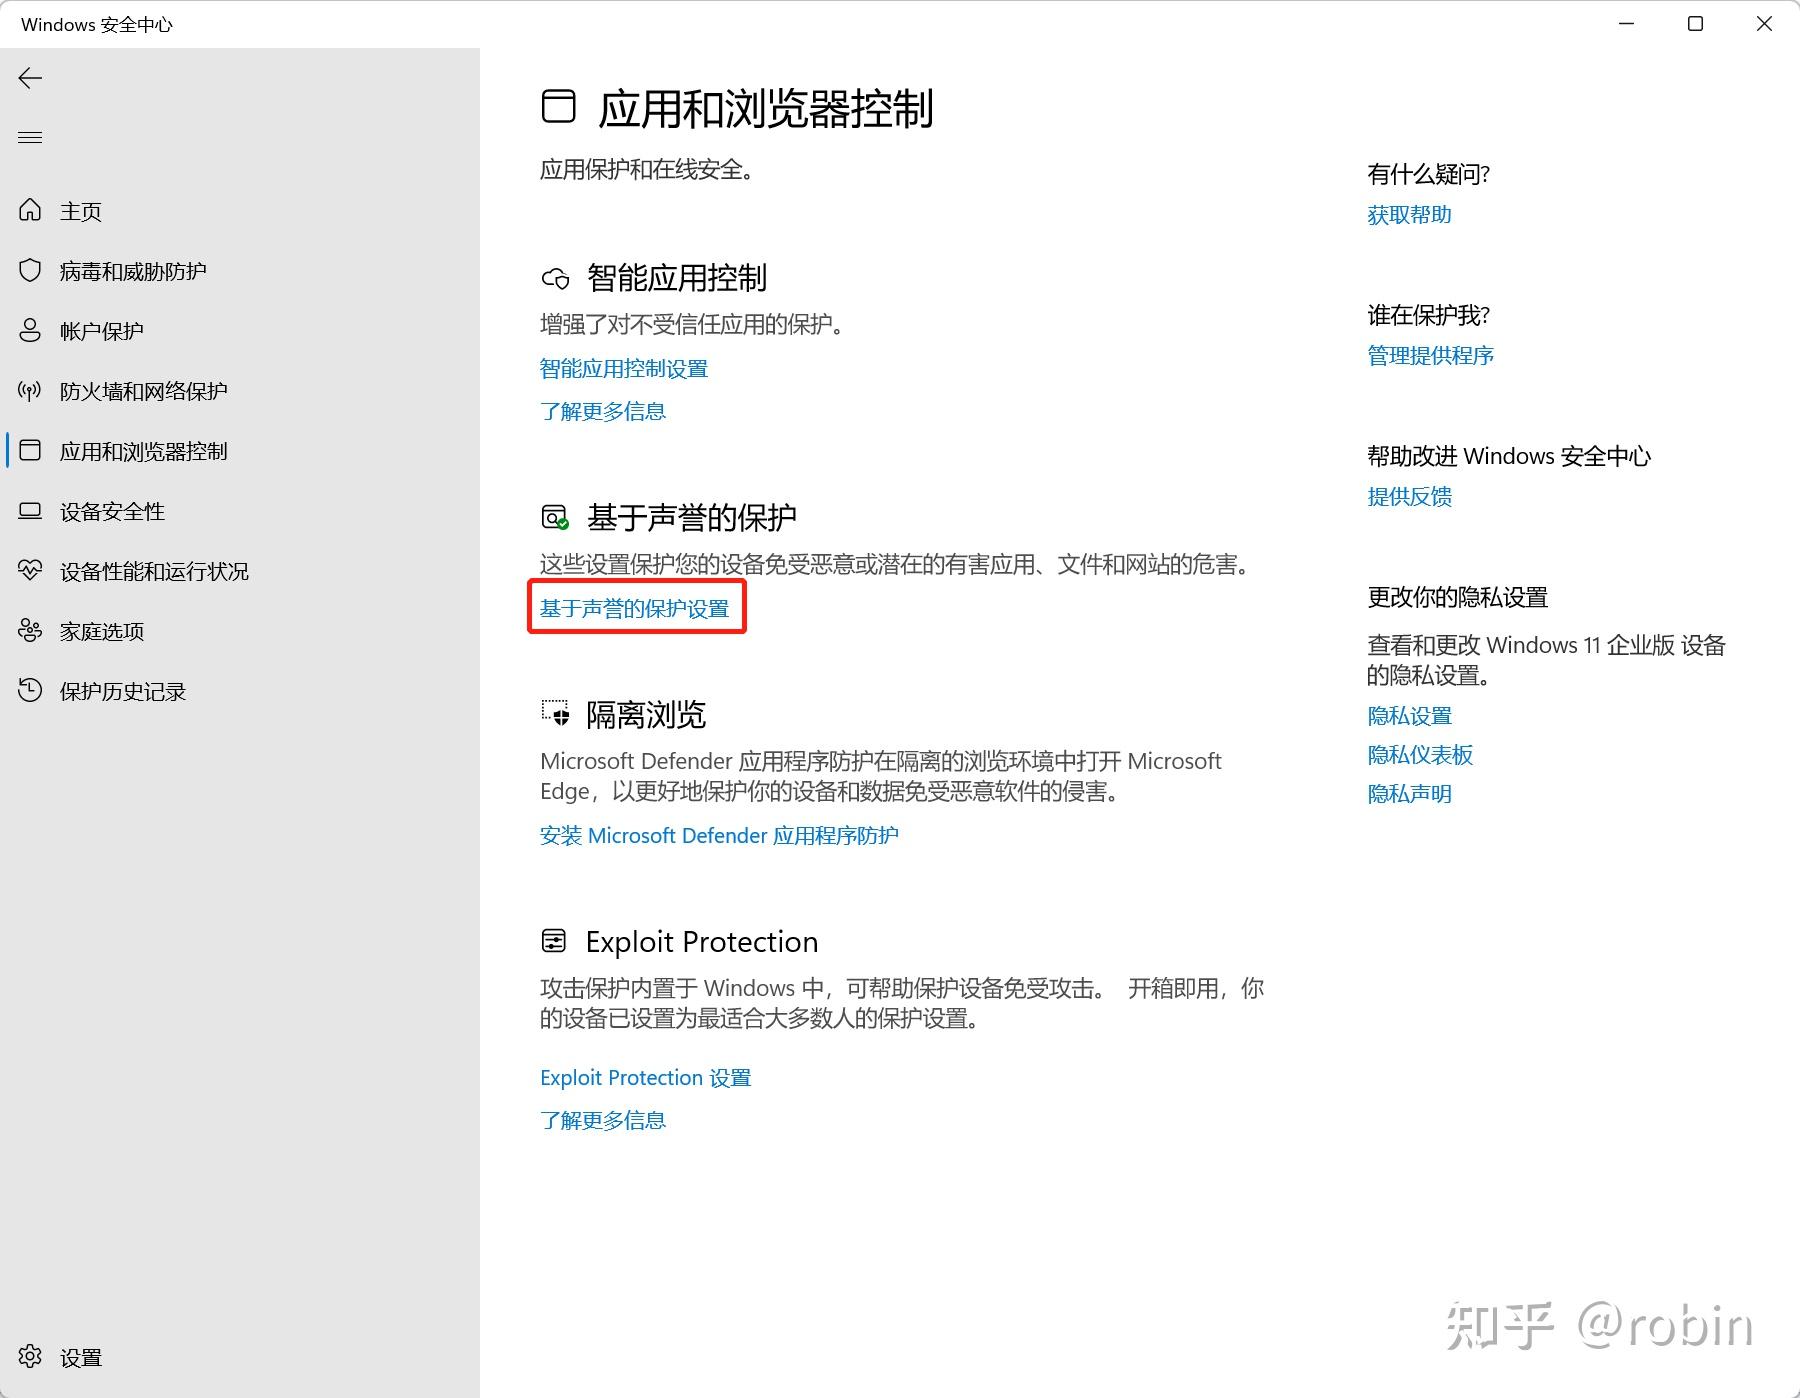Click the gear icon for settings
Screen dimensions: 1800x1398
[30, 1356]
